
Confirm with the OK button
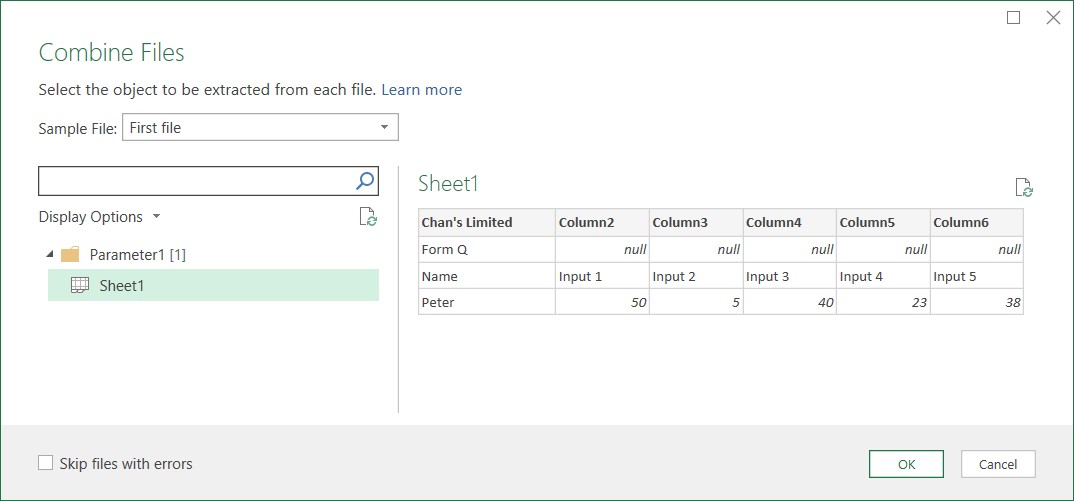click(906, 464)
